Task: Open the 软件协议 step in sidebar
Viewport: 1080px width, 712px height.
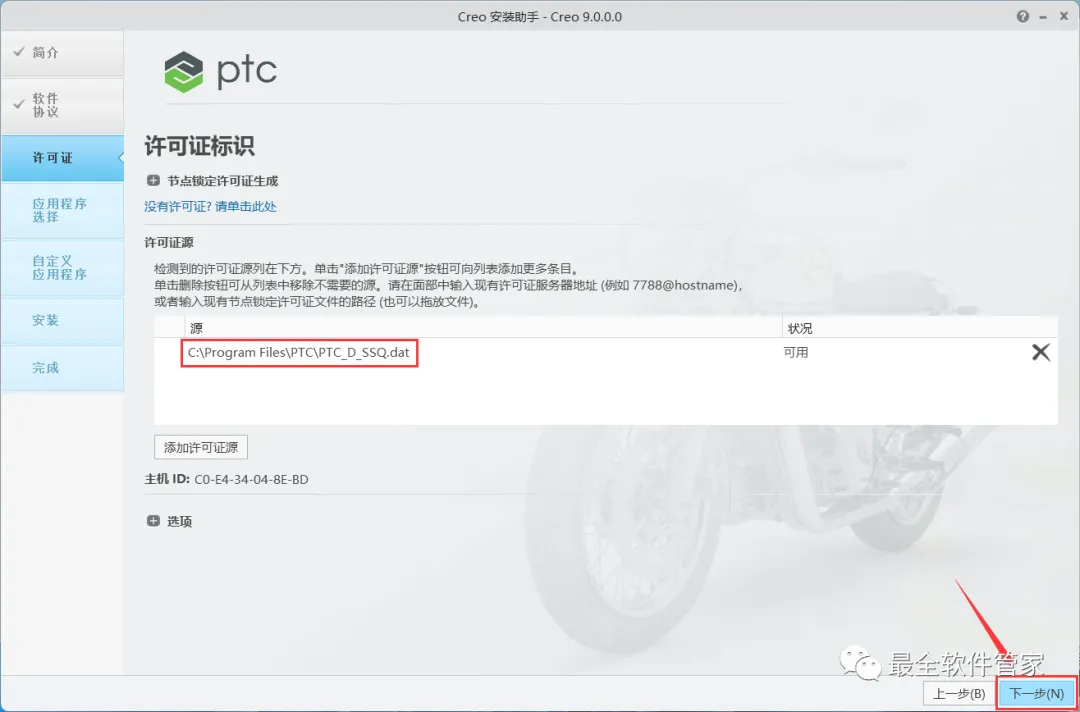Action: click(x=62, y=105)
